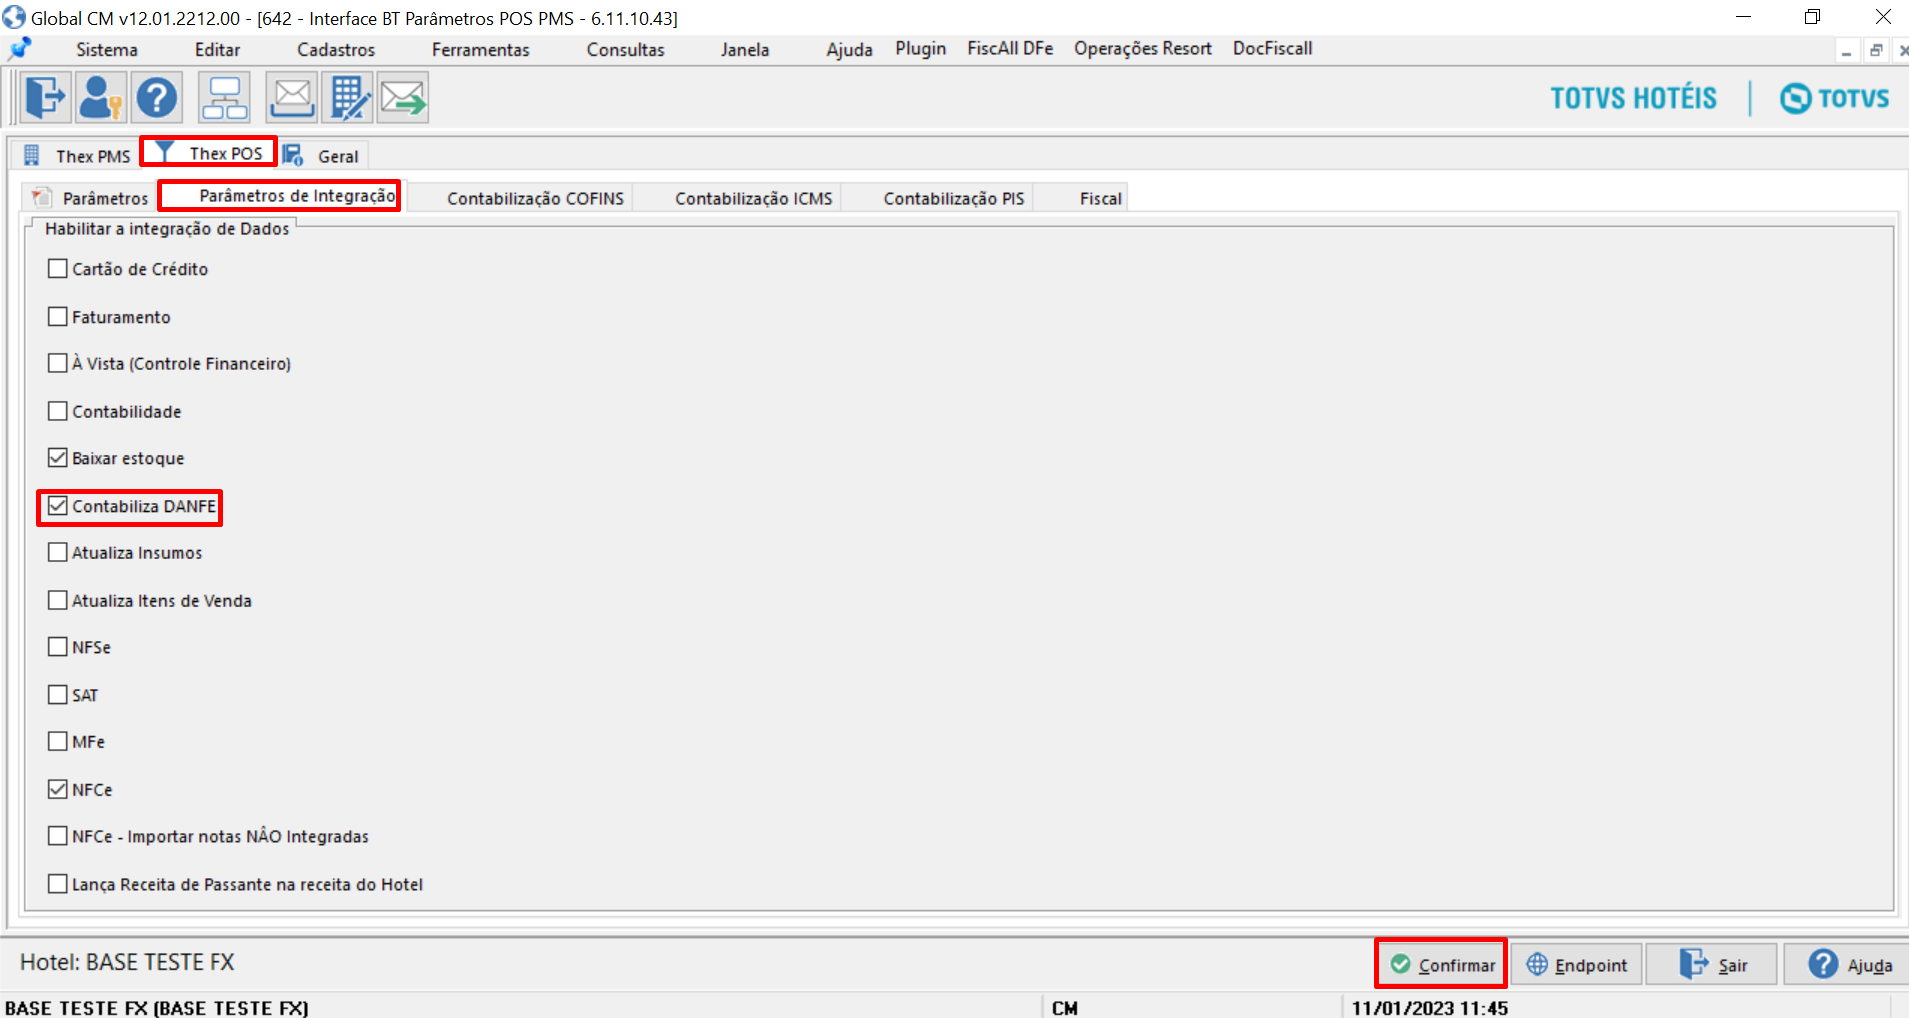Check NFCe - Importar notas NÃO Integradas
Image resolution: width=1909 pixels, height=1018 pixels.
tap(58, 835)
